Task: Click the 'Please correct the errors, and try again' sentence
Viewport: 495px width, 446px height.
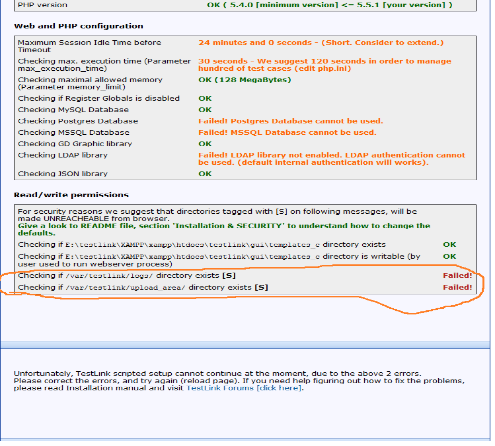Action: [x=127, y=381]
